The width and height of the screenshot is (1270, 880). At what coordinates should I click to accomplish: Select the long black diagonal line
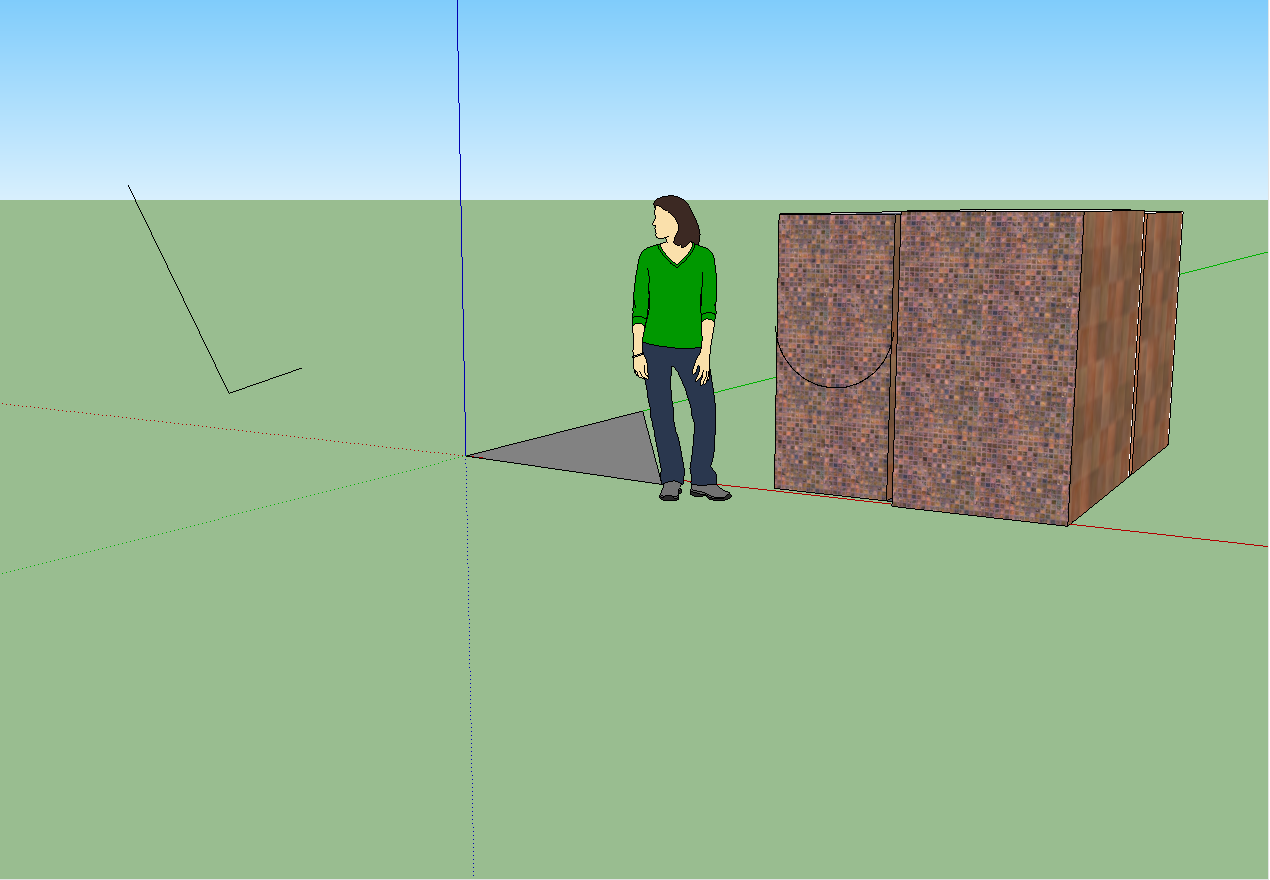click(x=178, y=288)
